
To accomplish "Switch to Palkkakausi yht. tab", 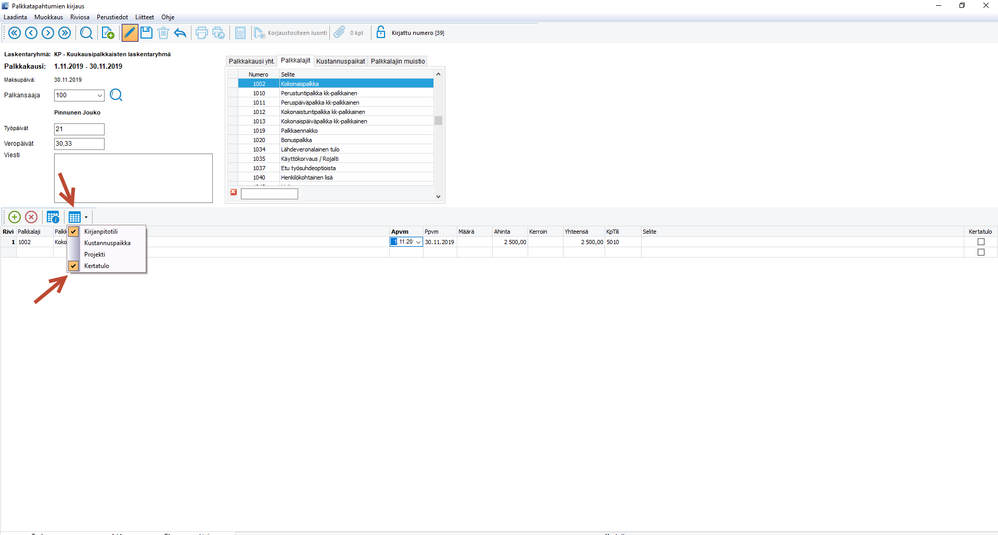I will (251, 61).
